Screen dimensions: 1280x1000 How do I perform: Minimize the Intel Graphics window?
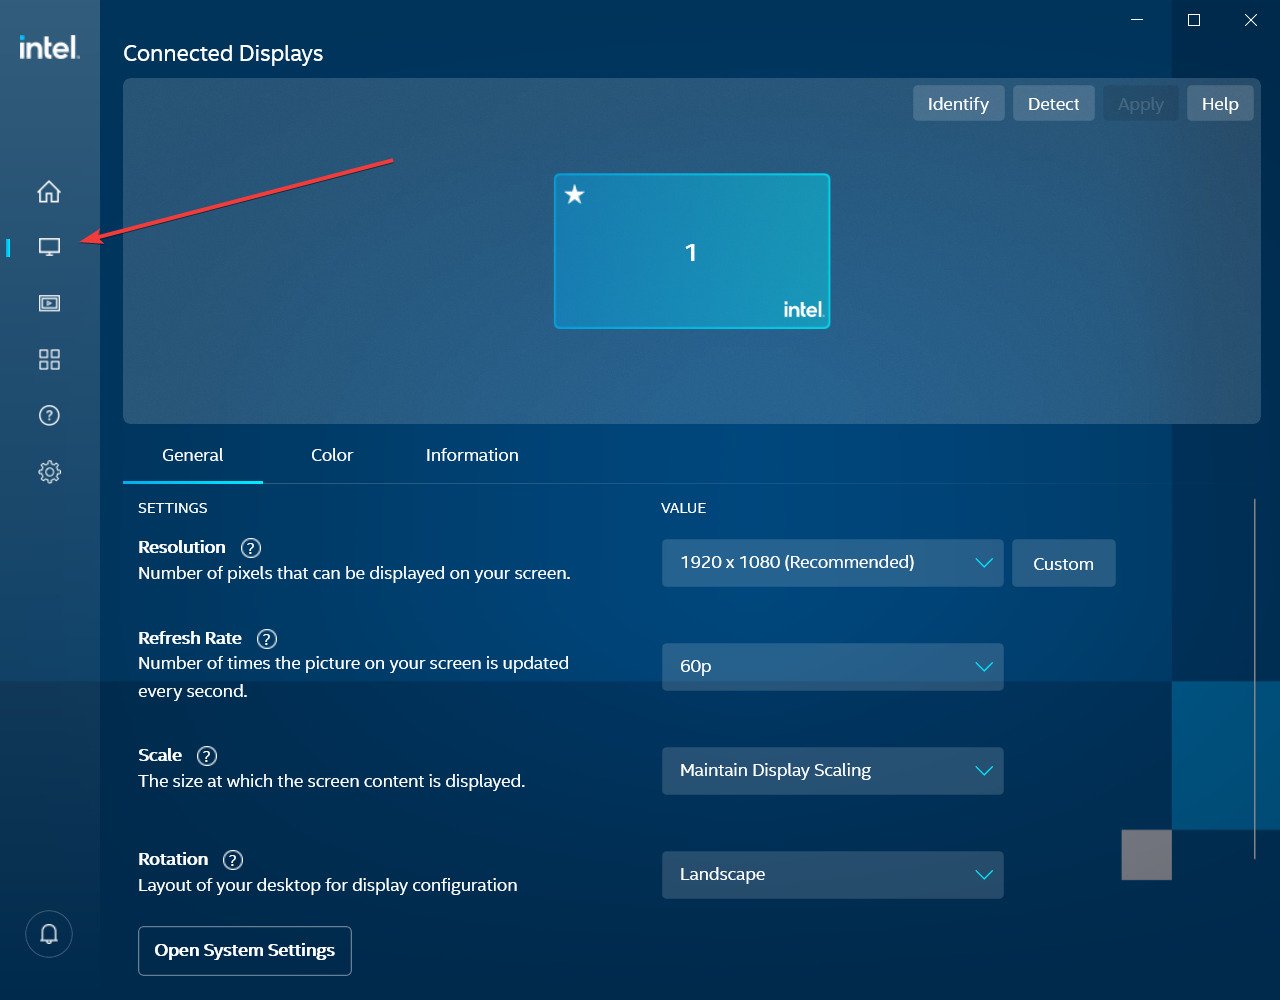coord(1137,20)
